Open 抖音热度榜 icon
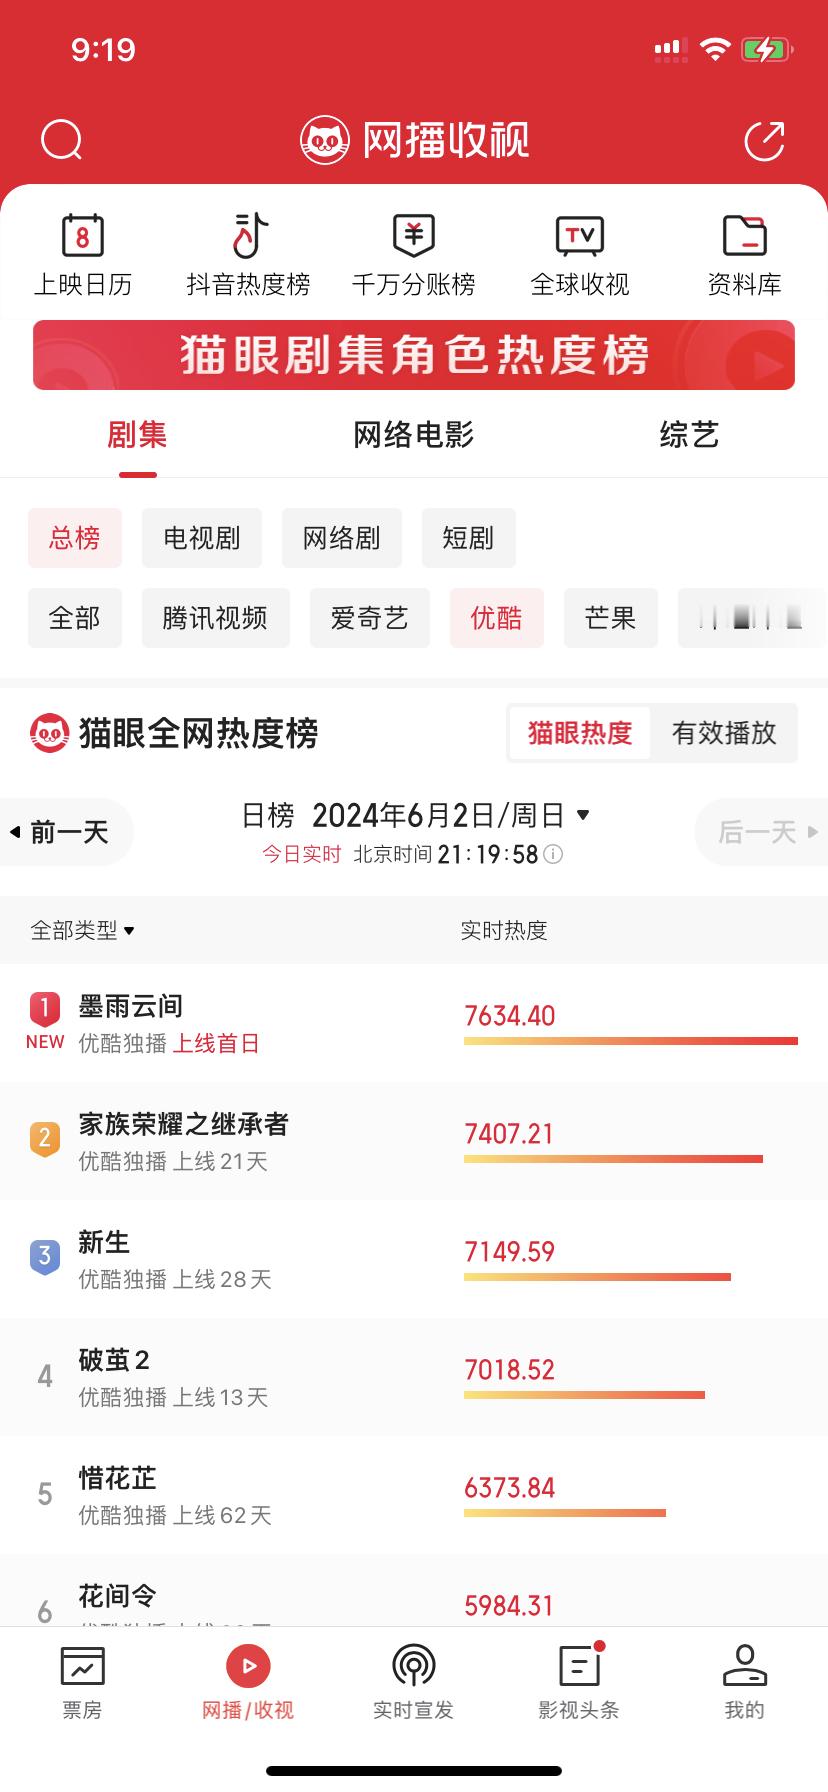 [248, 236]
